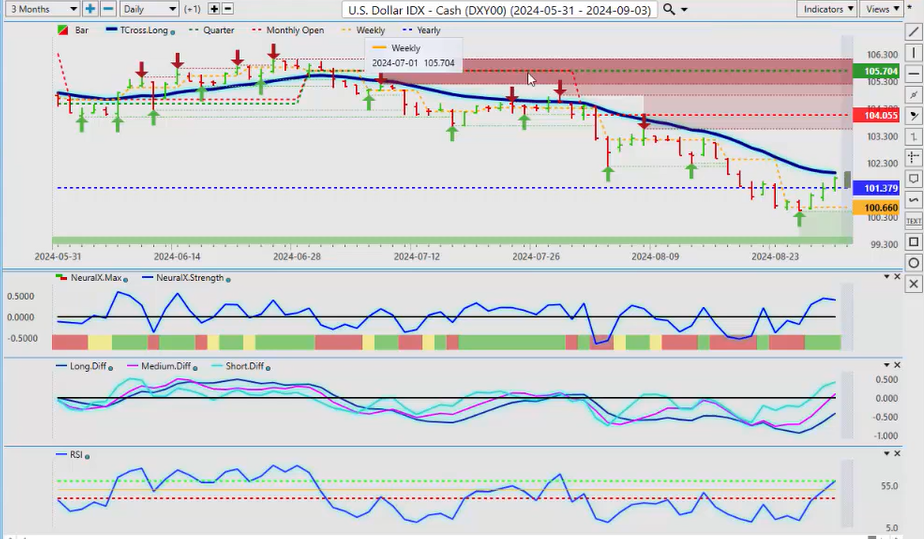Viewport: 924px width, 539px height.
Task: Select the horizontal line drawing tool
Action: click(913, 74)
